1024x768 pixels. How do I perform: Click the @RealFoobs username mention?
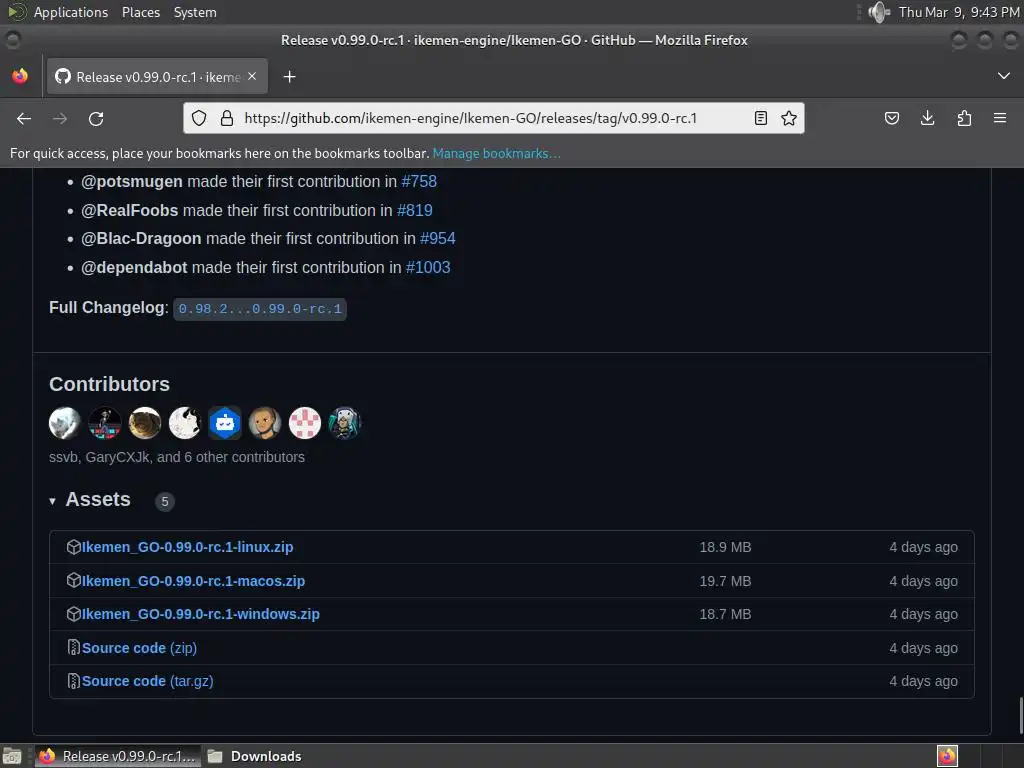tap(129, 210)
